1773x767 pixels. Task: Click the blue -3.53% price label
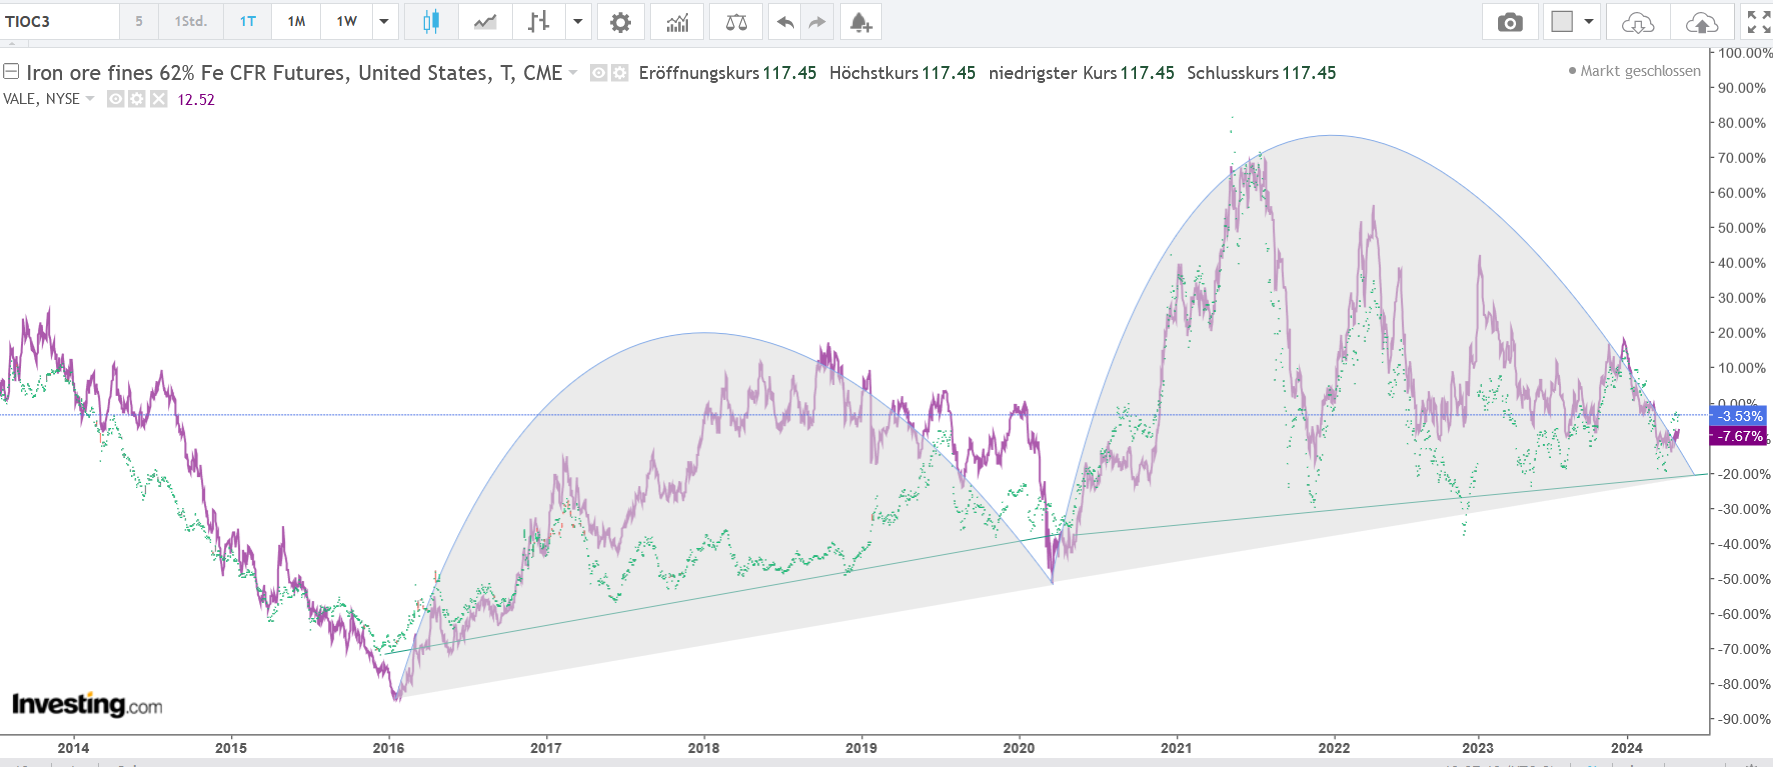(x=1740, y=416)
